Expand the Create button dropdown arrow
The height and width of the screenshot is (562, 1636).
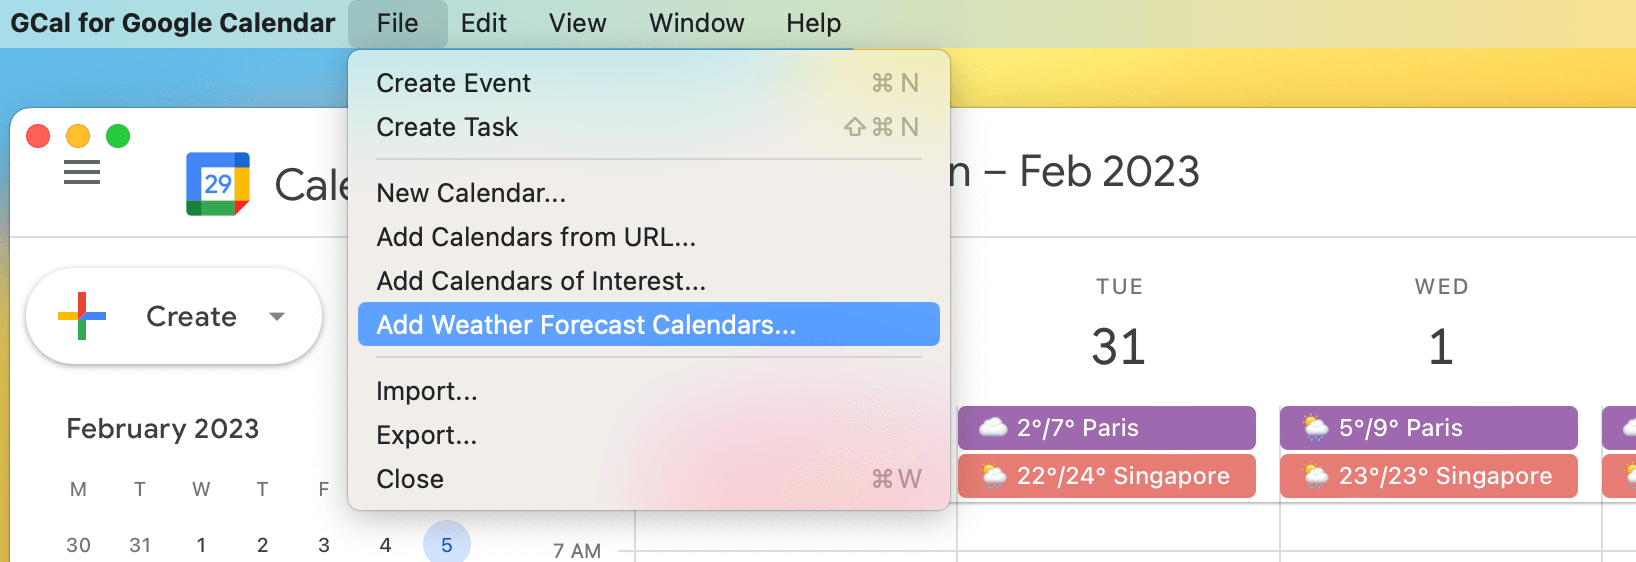pyautogui.click(x=277, y=316)
